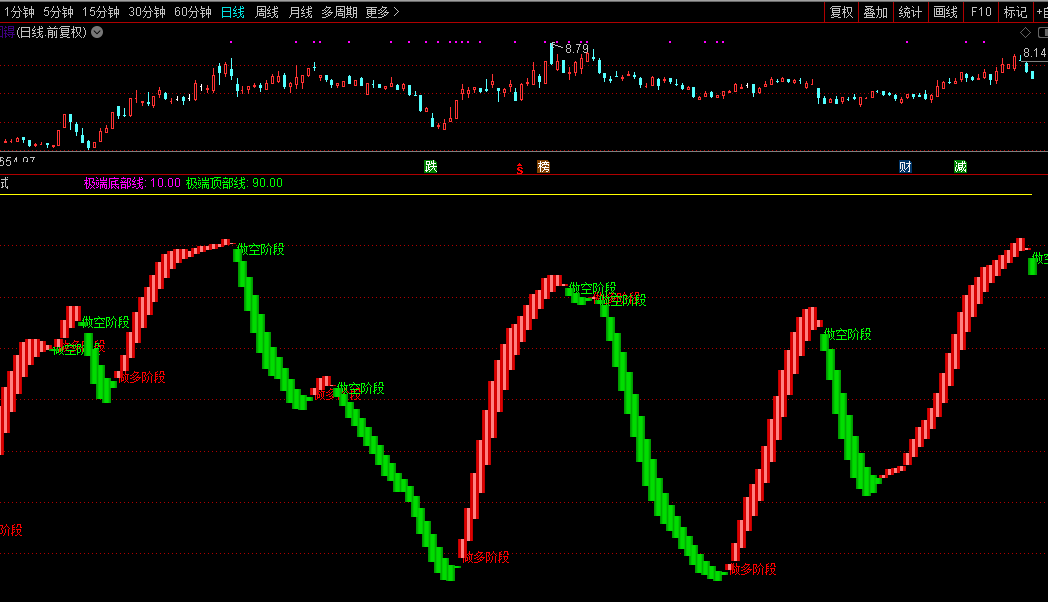
Task: Click the red S signal marker
Action: pyautogui.click(x=519, y=168)
